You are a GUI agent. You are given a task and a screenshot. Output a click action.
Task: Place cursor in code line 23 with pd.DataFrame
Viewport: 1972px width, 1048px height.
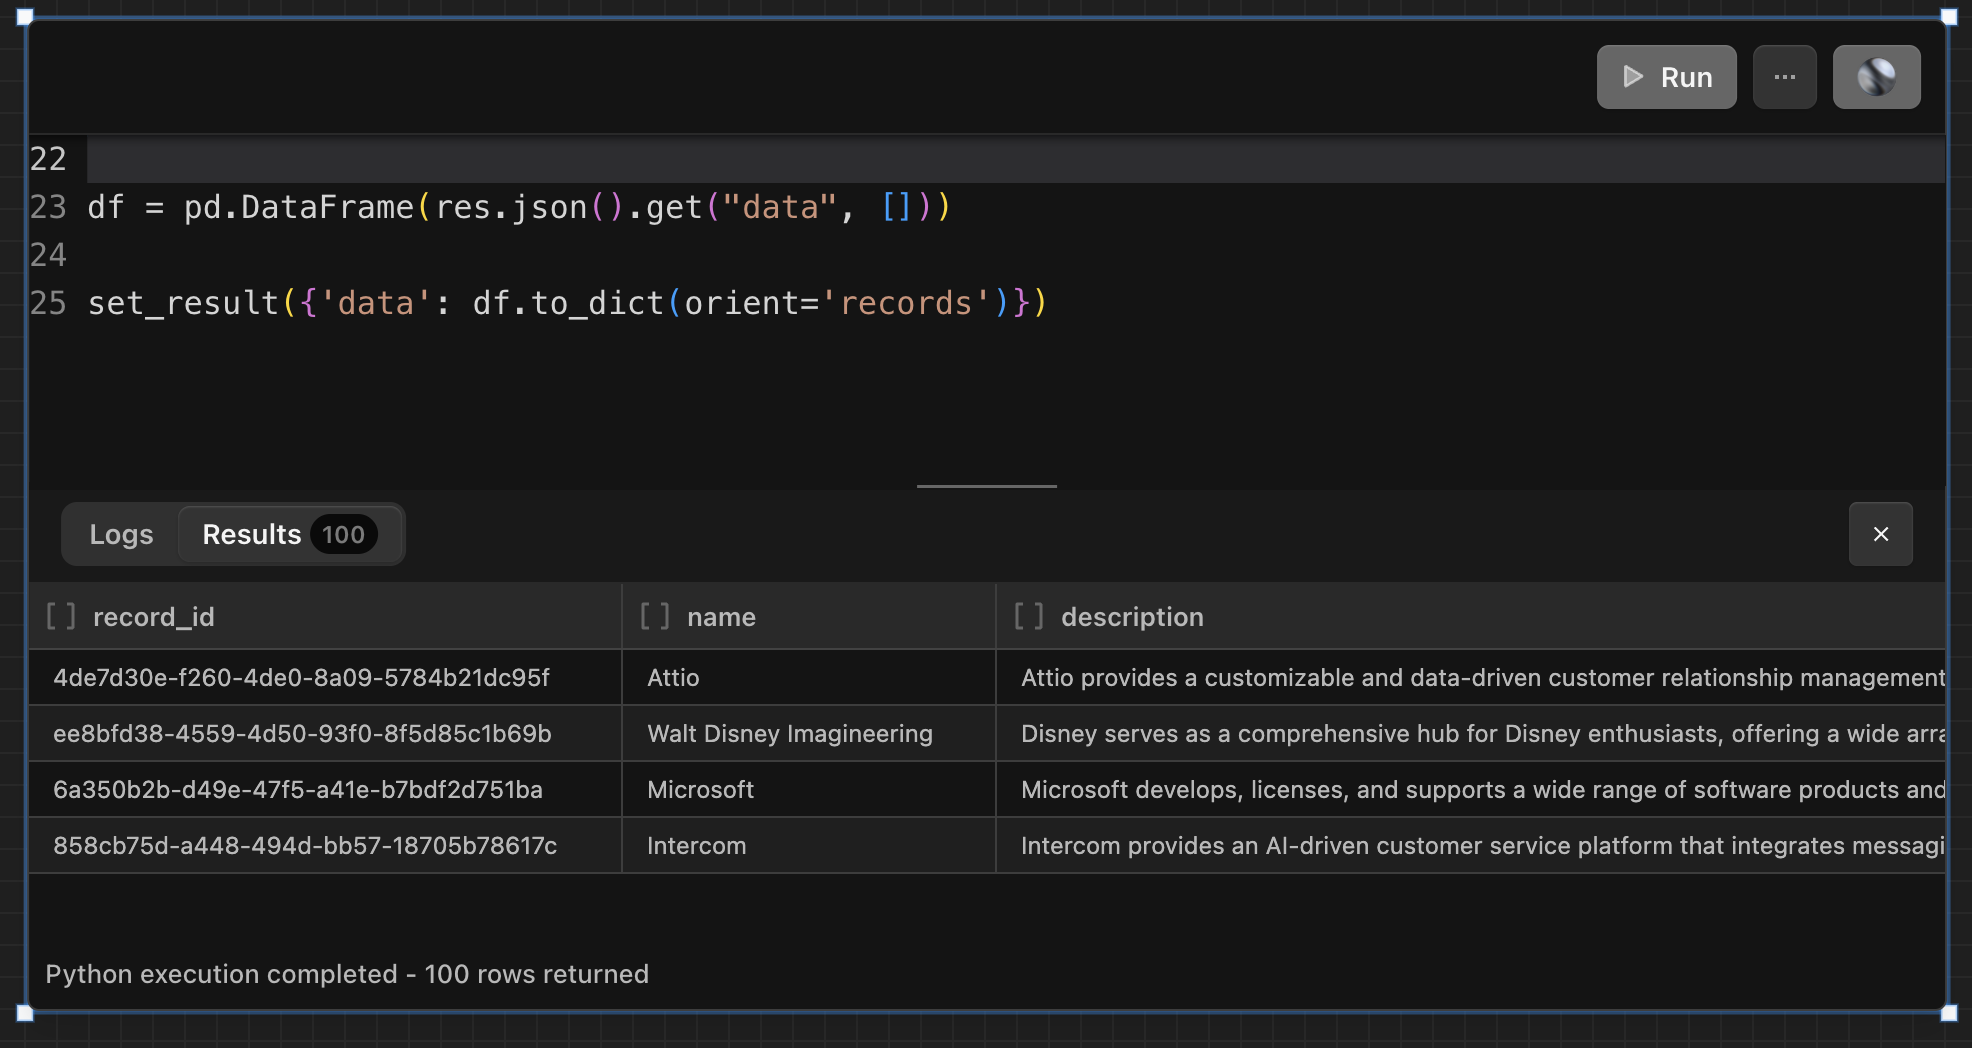[520, 207]
